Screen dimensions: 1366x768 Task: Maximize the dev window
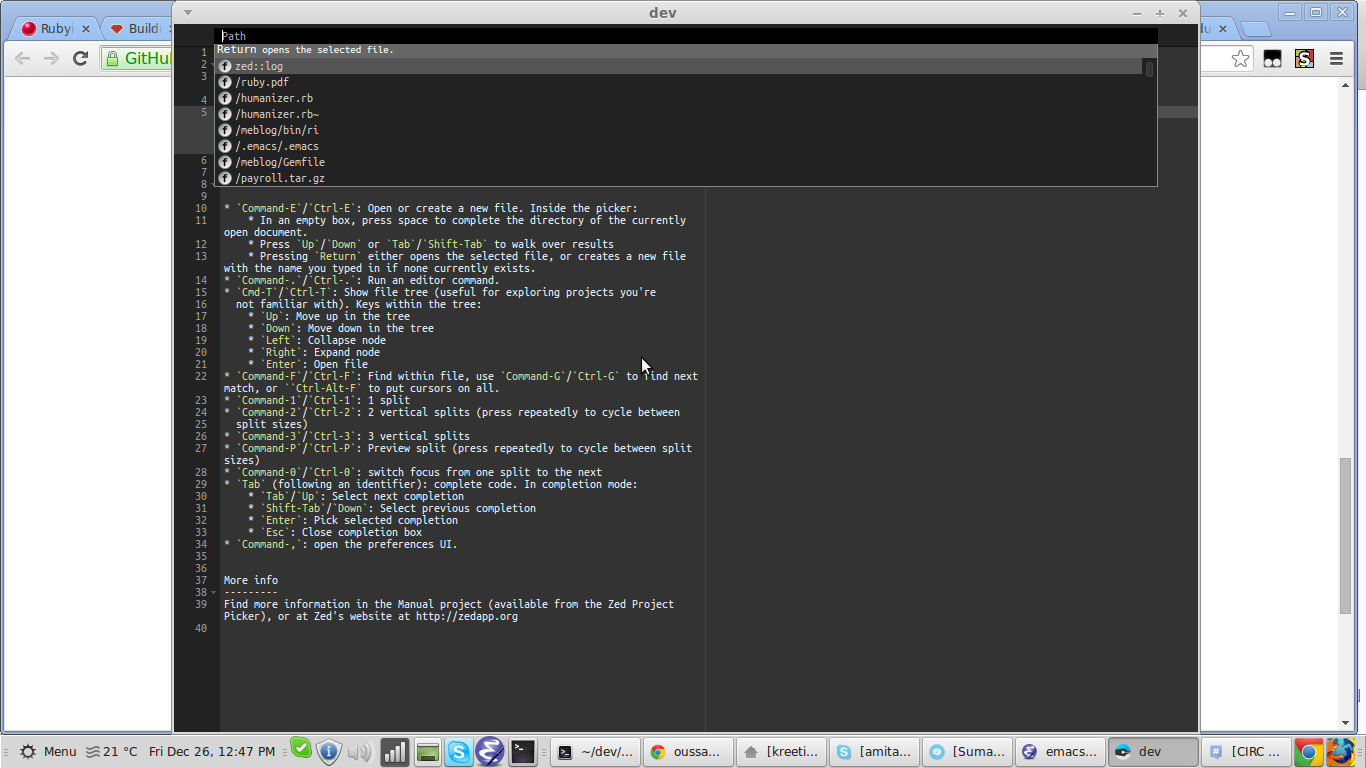click(x=1160, y=13)
